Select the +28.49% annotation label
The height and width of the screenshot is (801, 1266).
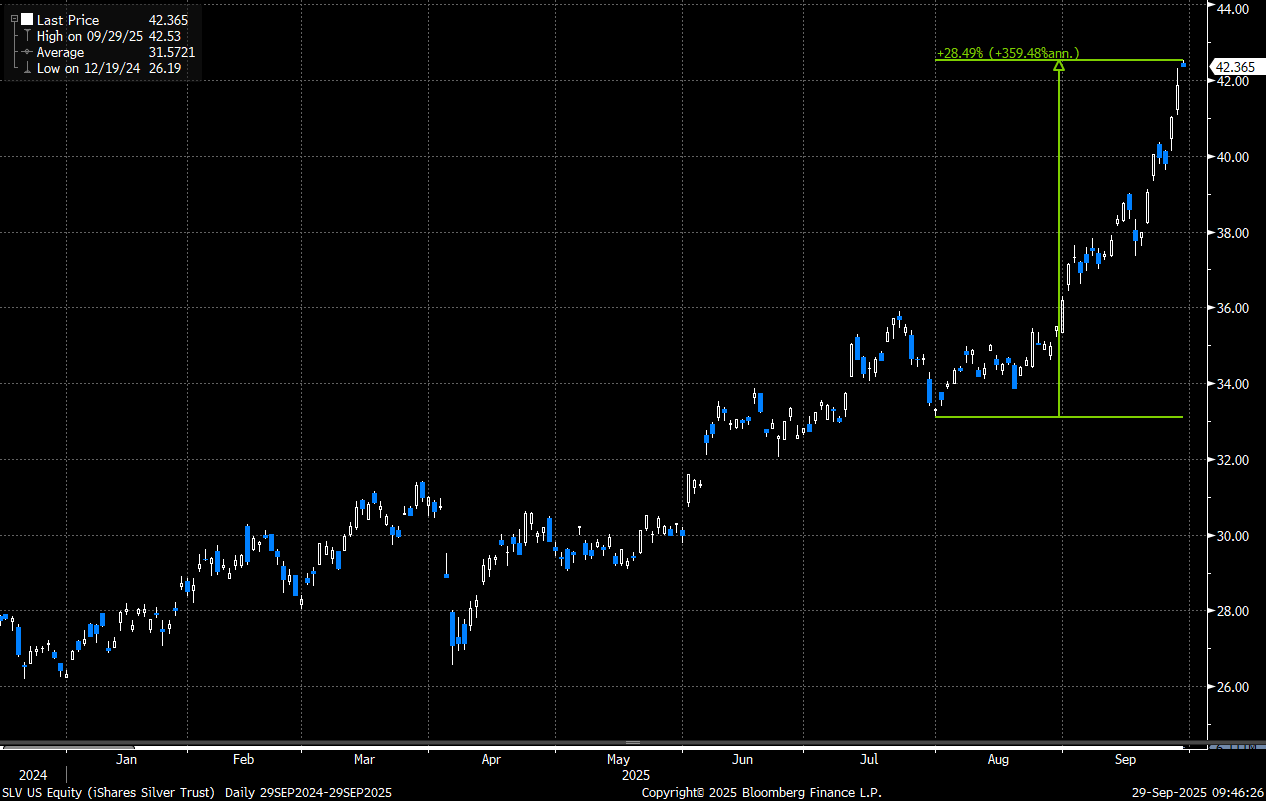pos(1008,53)
